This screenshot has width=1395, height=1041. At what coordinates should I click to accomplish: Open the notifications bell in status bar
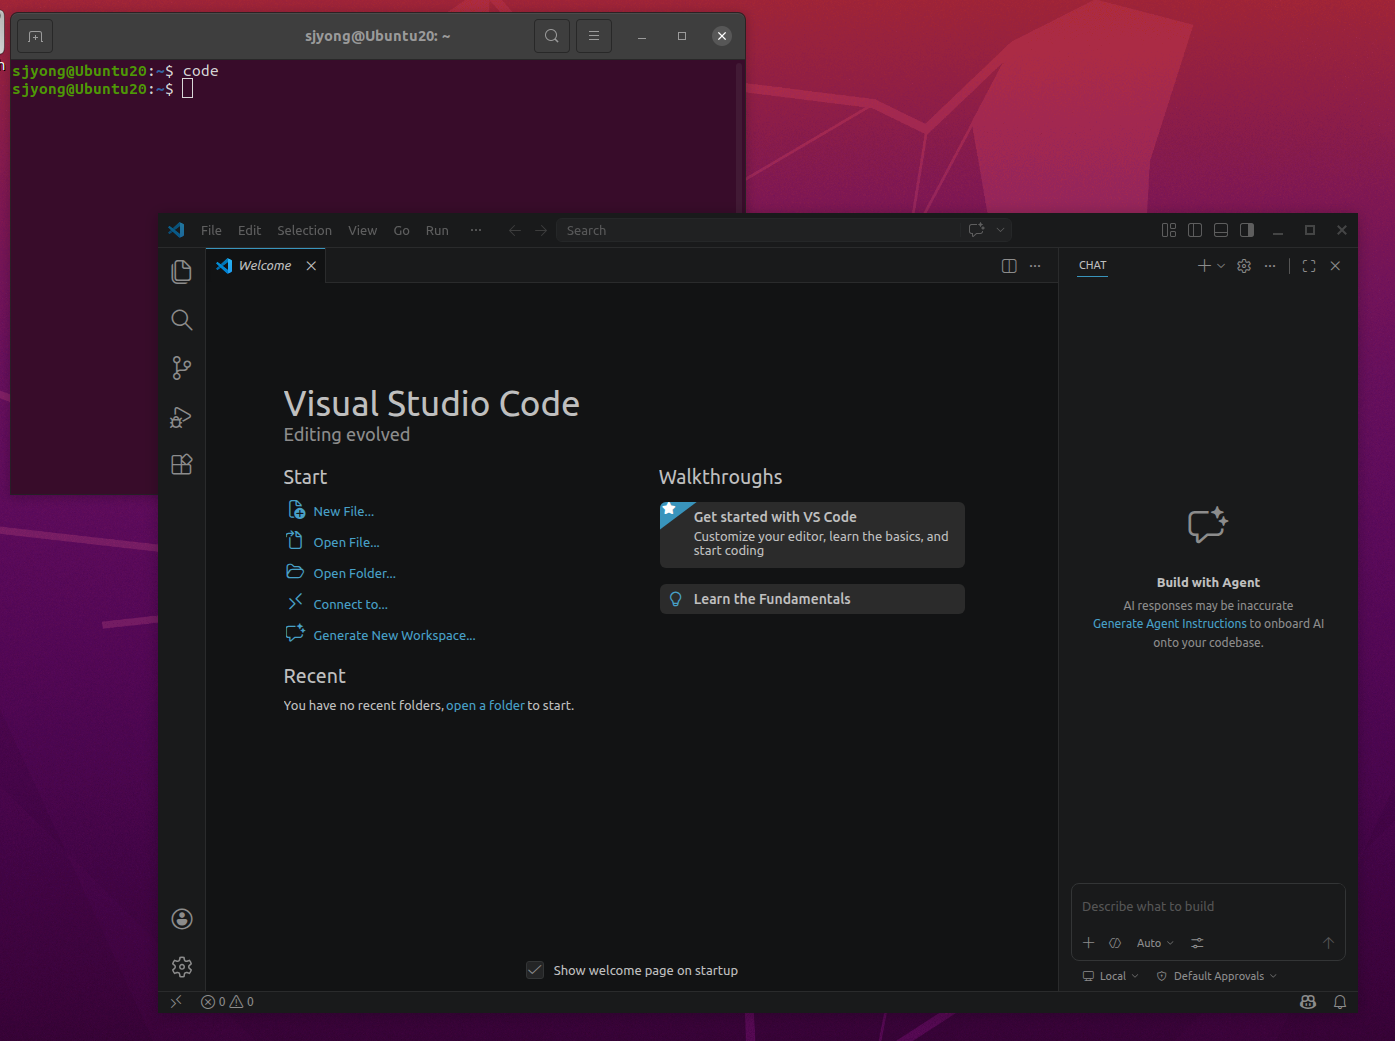(1340, 1001)
